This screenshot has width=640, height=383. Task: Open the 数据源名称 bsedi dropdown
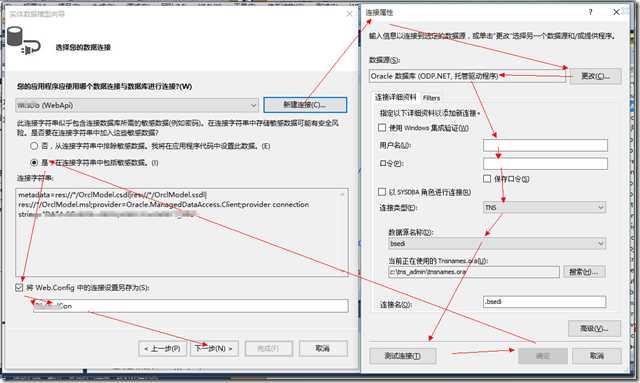point(497,243)
